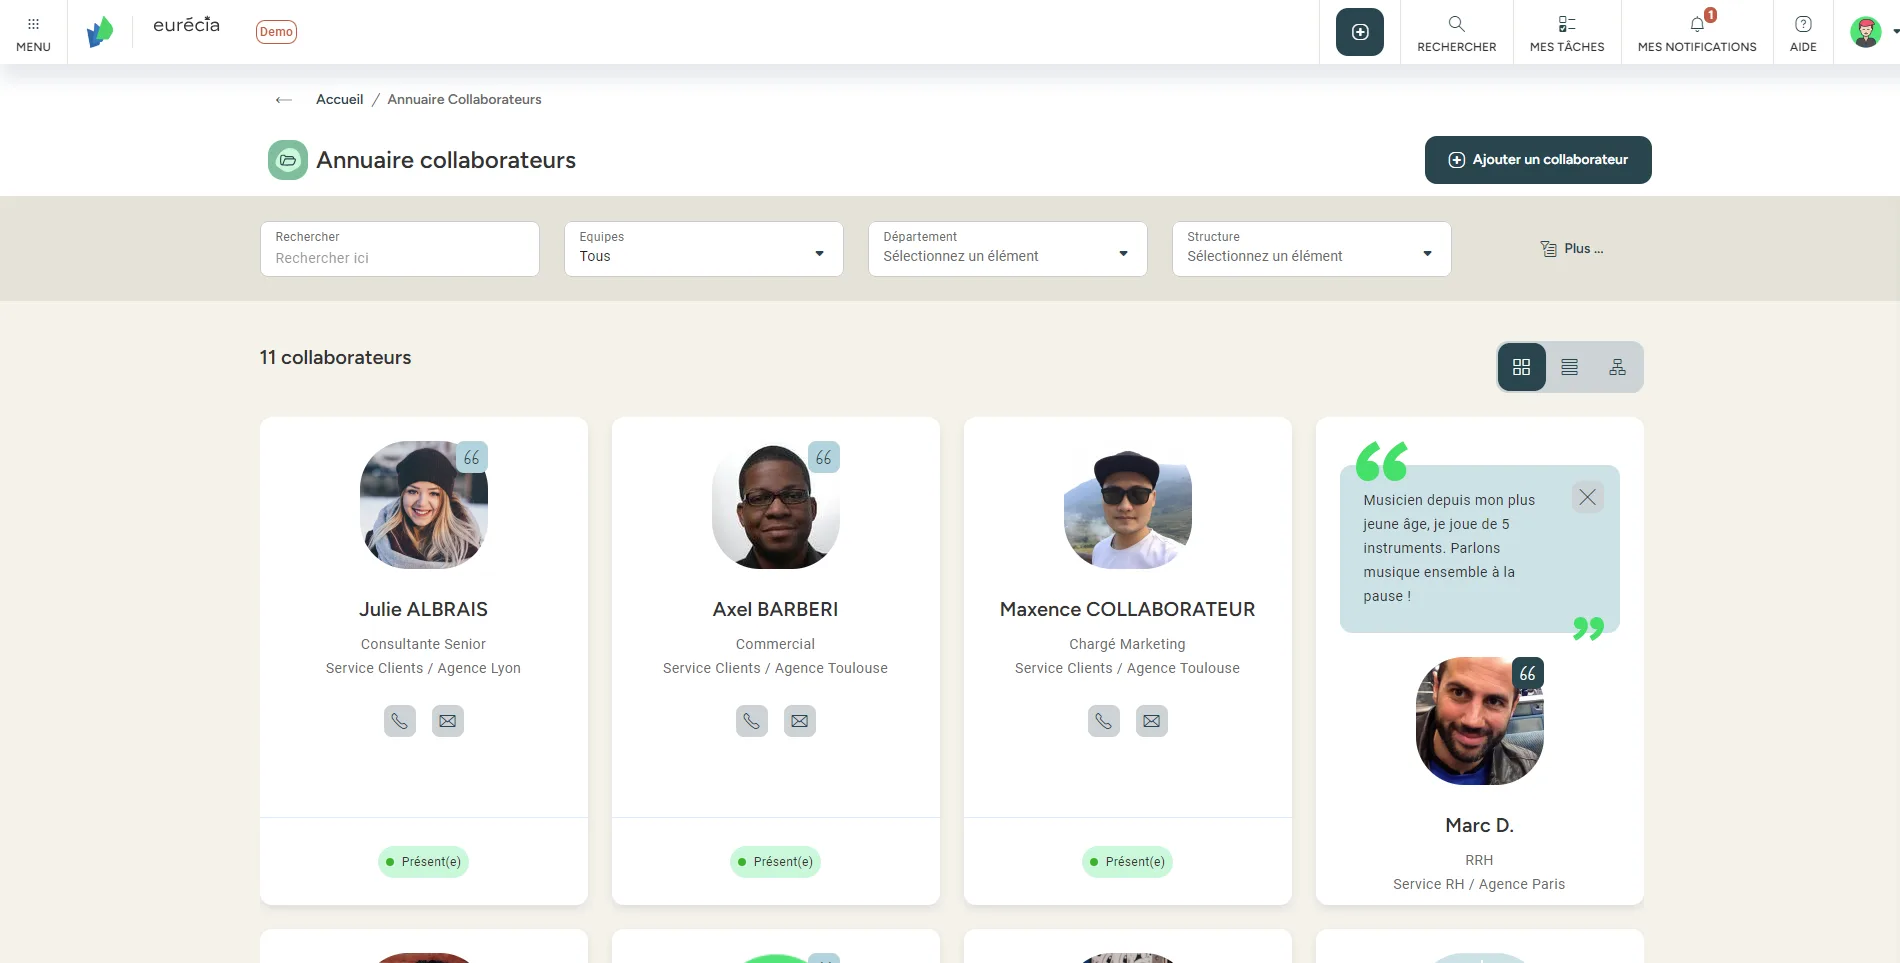Open the user profile avatar menu

1866,32
